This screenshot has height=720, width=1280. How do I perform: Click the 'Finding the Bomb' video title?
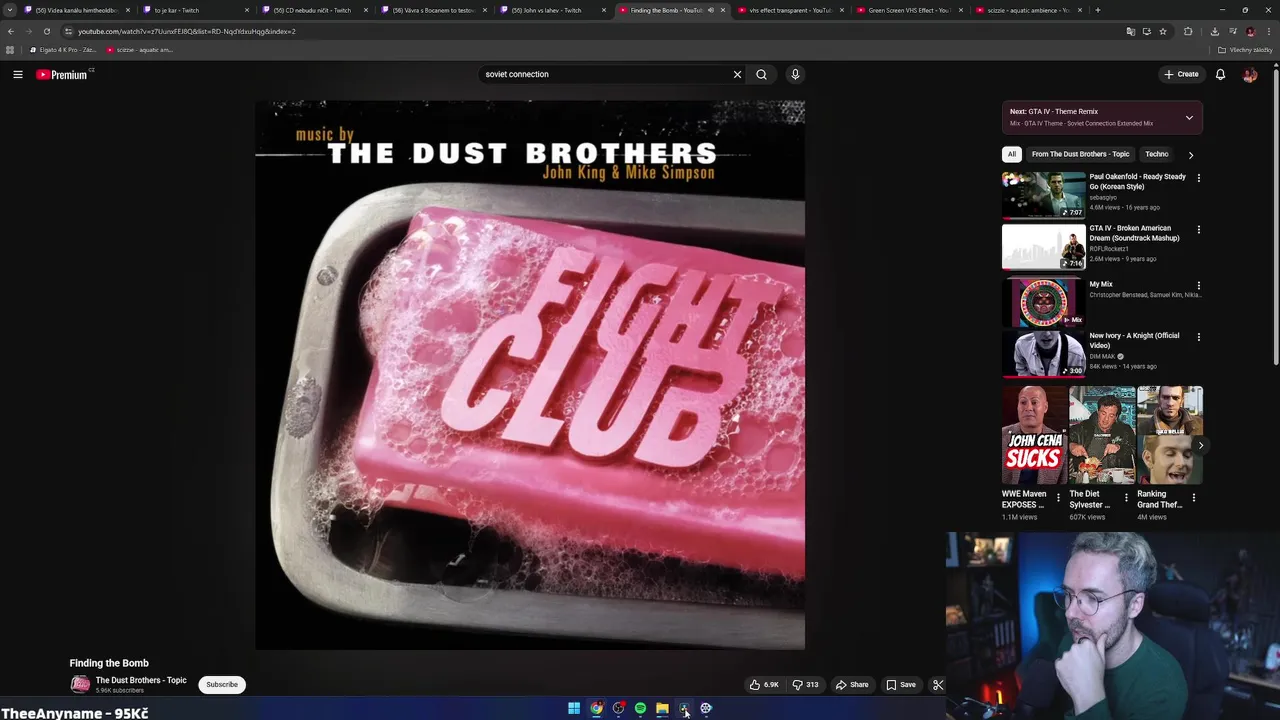pos(109,663)
